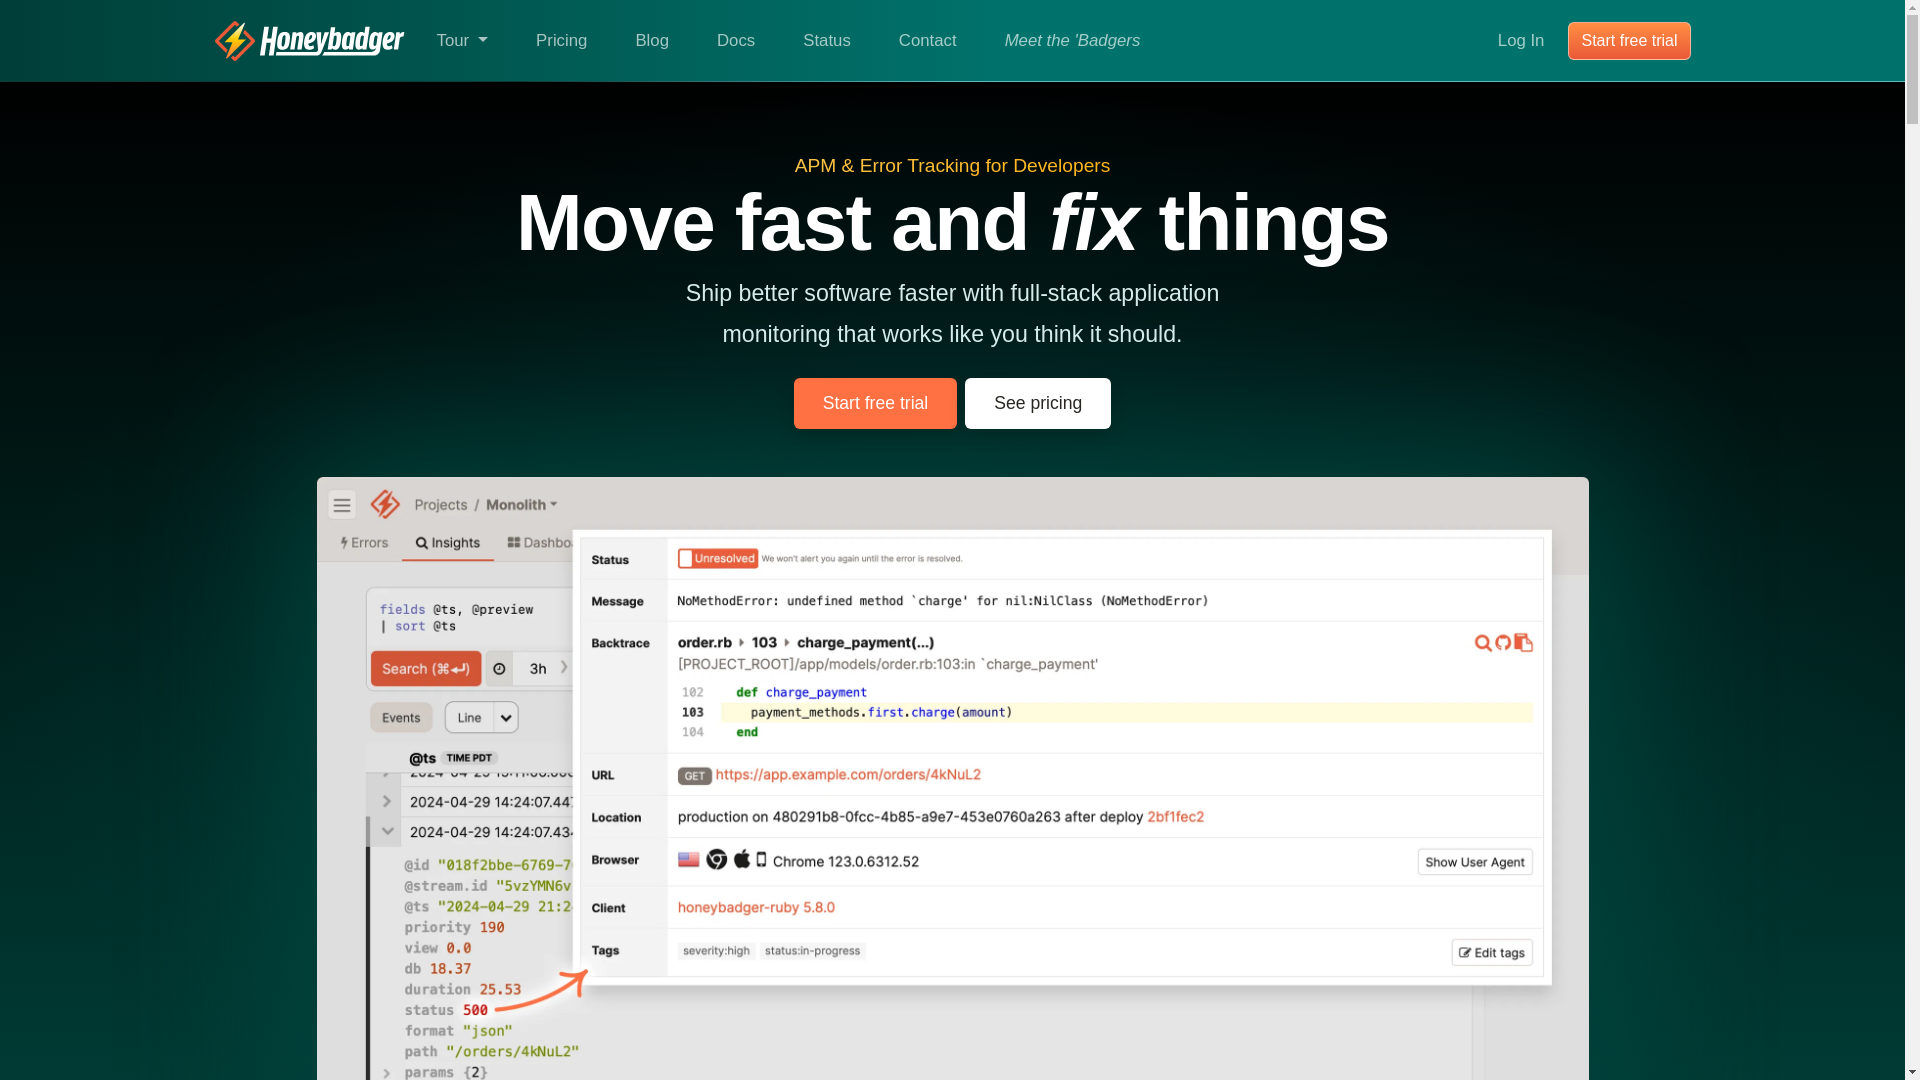
Task: Click Start free trial in navbar
Action: click(1629, 41)
